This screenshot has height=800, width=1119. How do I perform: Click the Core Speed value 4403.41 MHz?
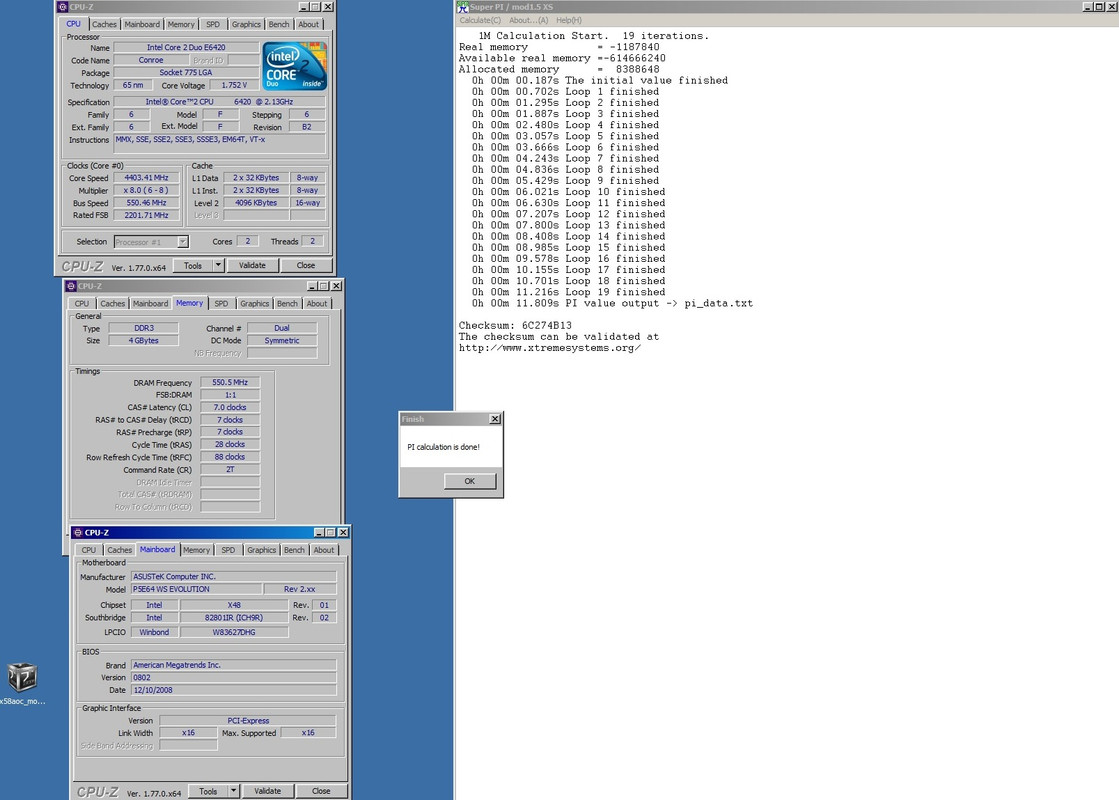[x=146, y=178]
